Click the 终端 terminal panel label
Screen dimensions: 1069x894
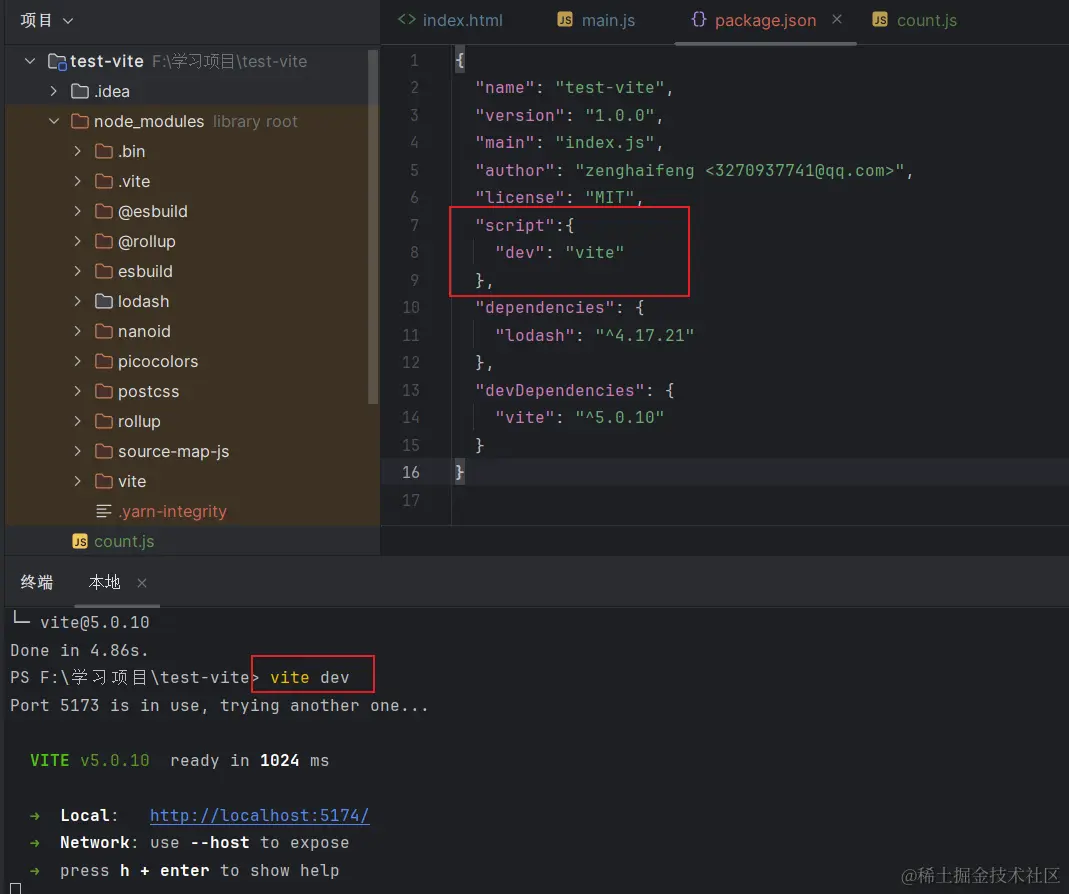click(x=37, y=582)
